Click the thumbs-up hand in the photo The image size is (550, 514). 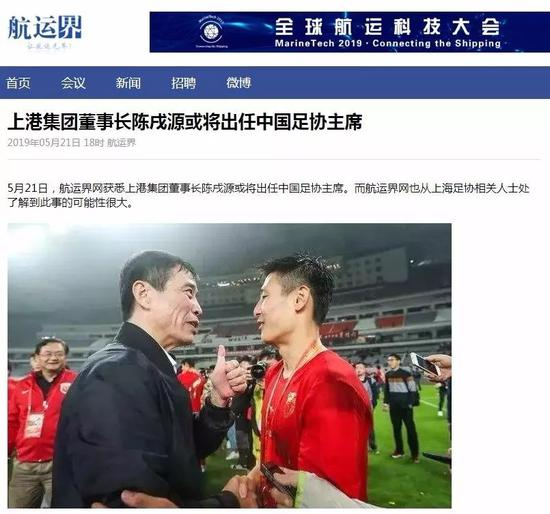pyautogui.click(x=227, y=377)
